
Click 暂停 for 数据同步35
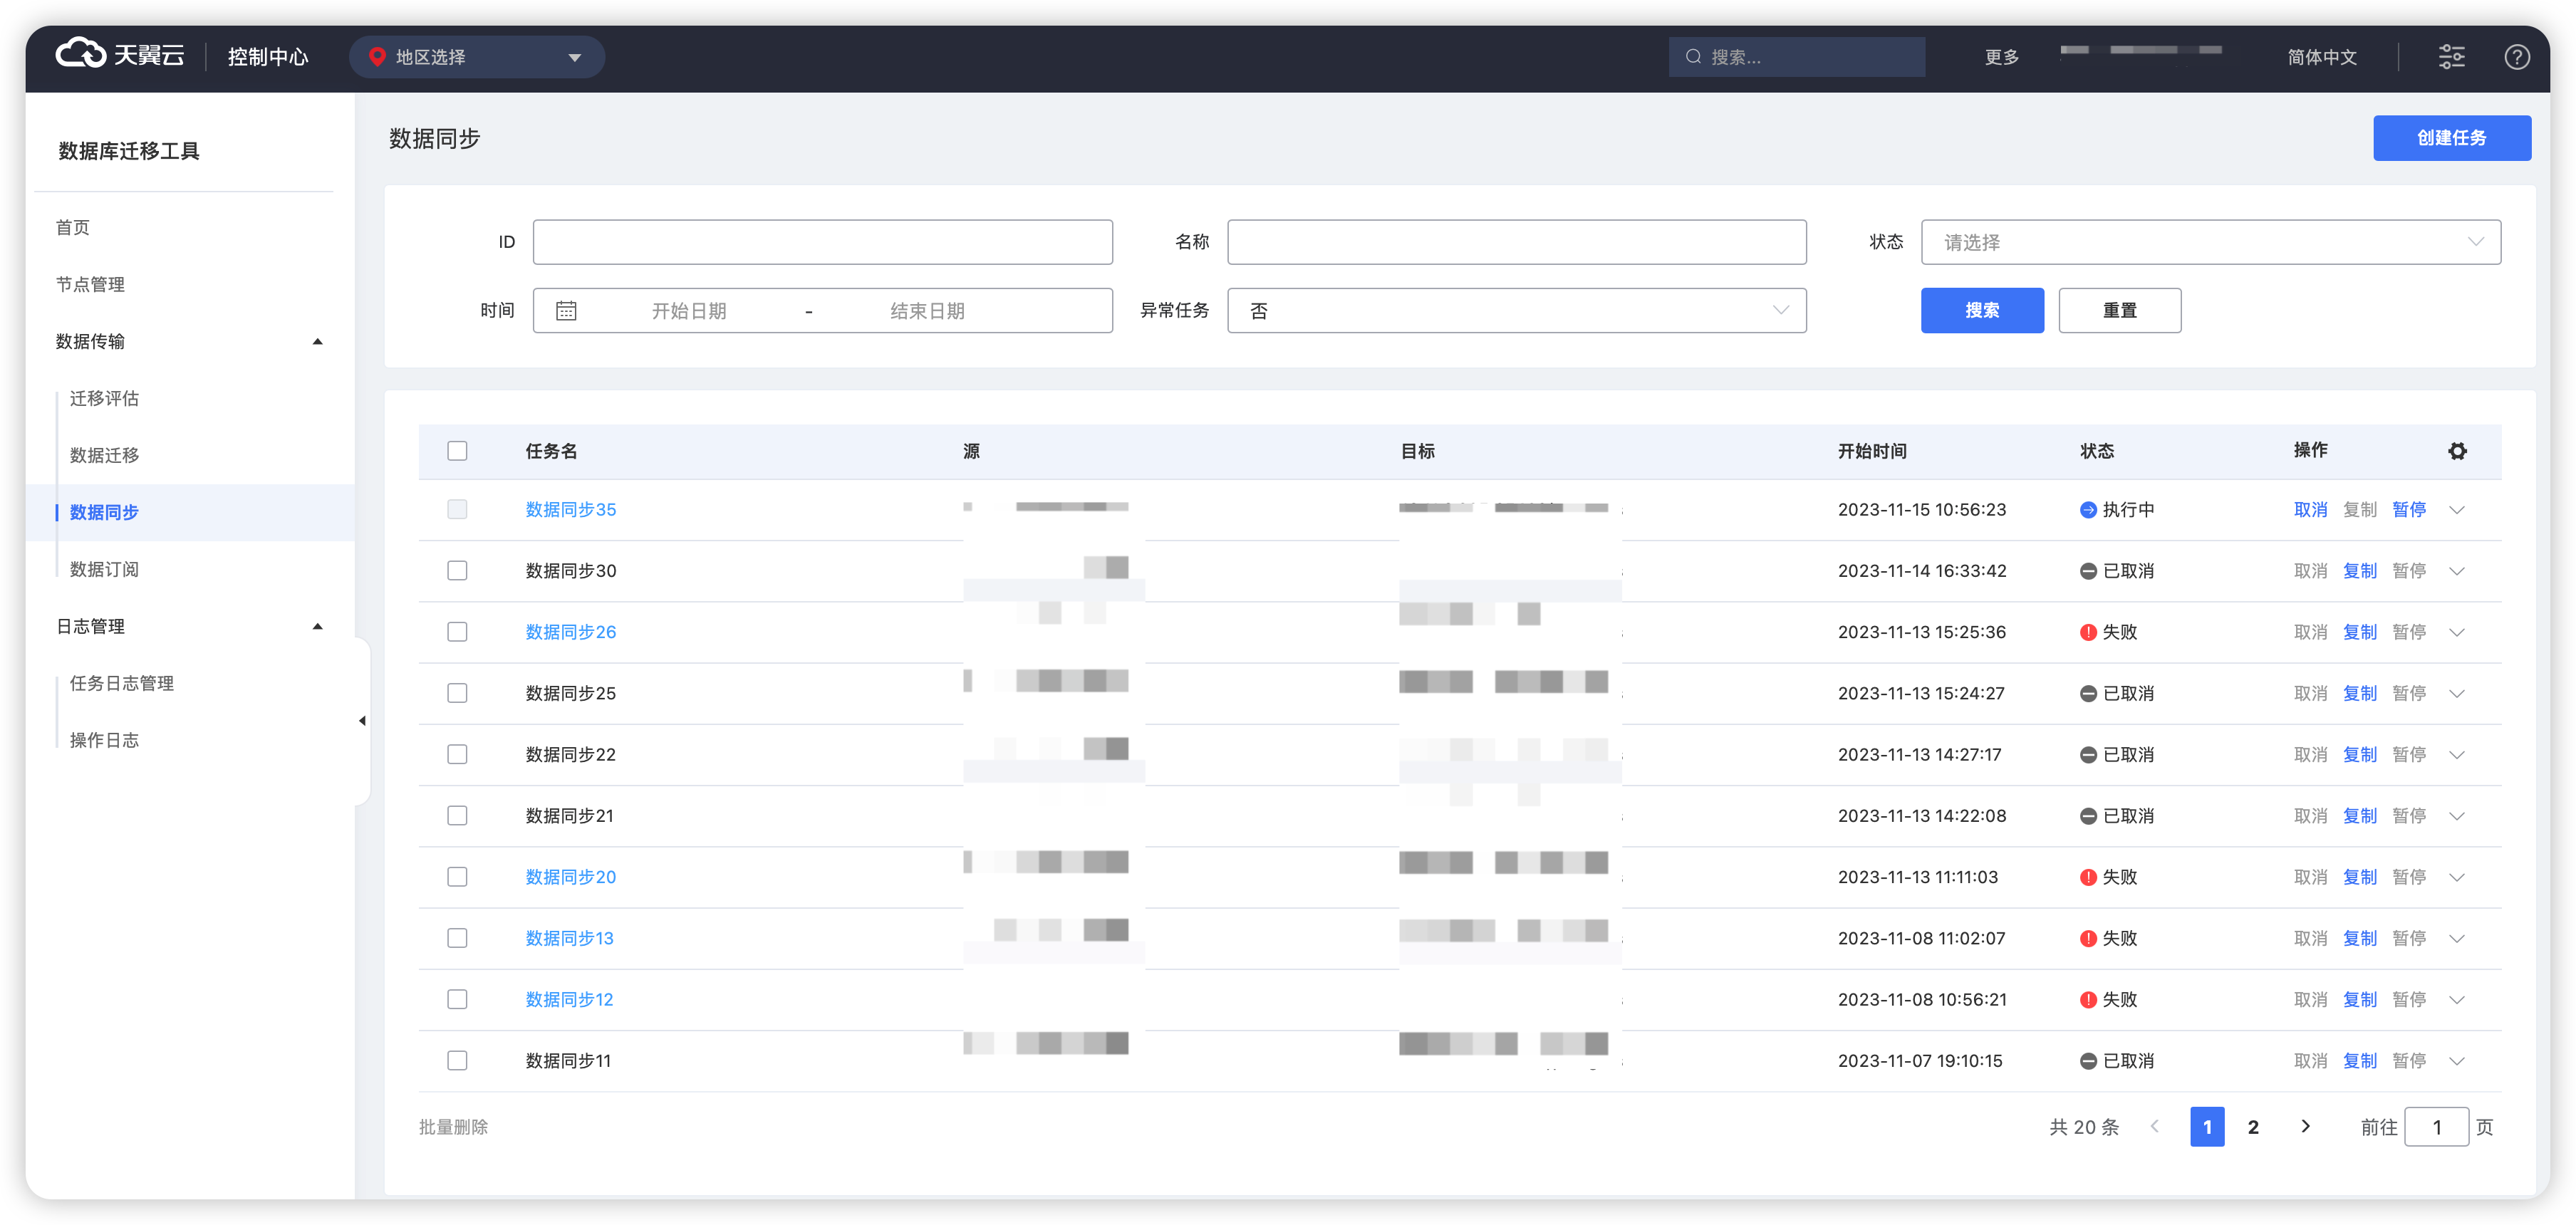click(x=2409, y=510)
